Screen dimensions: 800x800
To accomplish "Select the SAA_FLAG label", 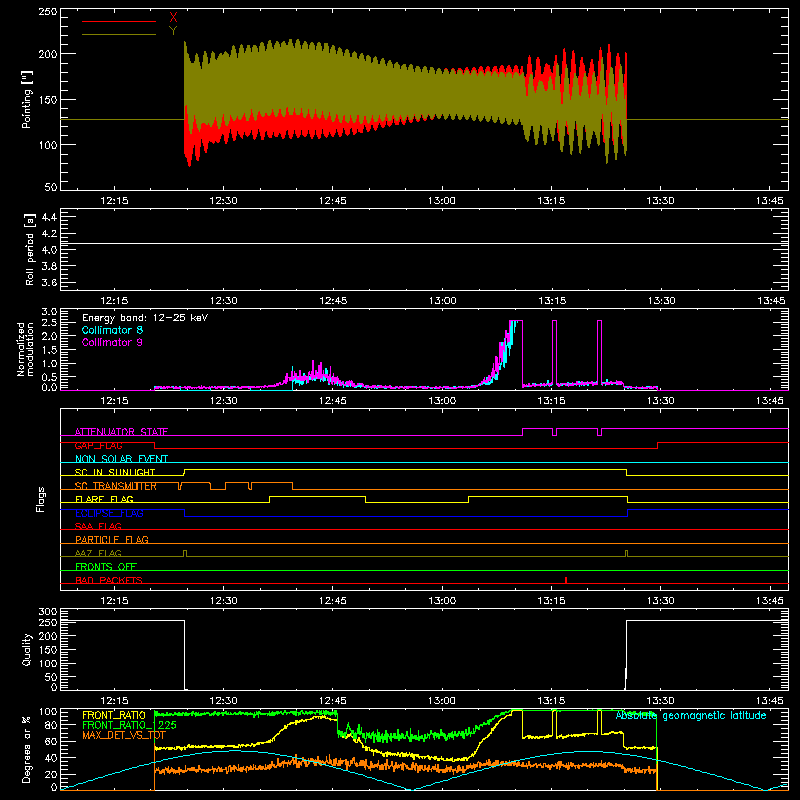I will point(98,526).
